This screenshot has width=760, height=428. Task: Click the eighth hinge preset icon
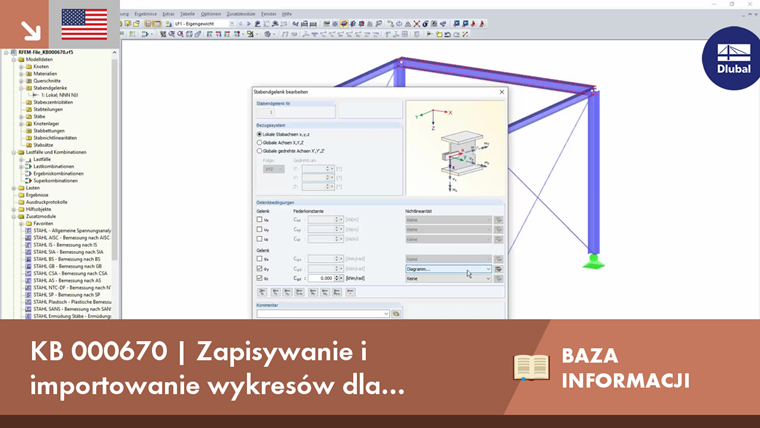pos(350,292)
